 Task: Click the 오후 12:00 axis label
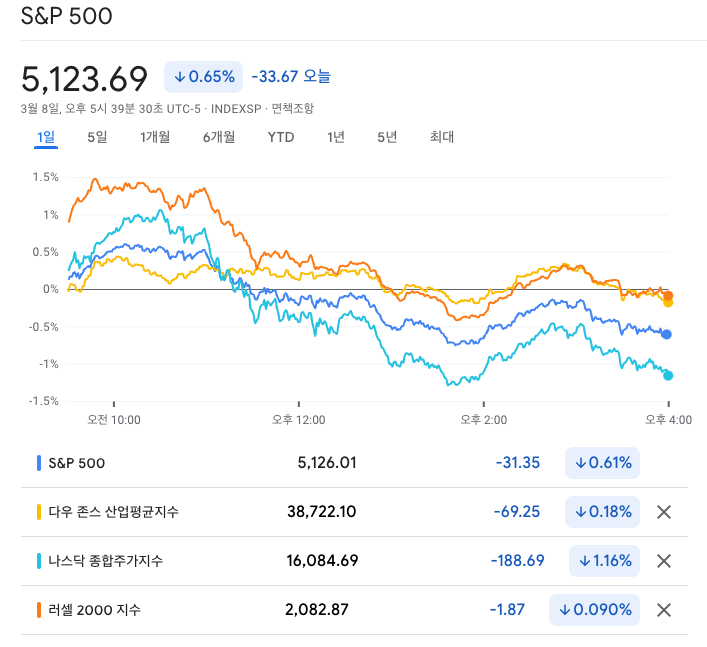point(298,420)
